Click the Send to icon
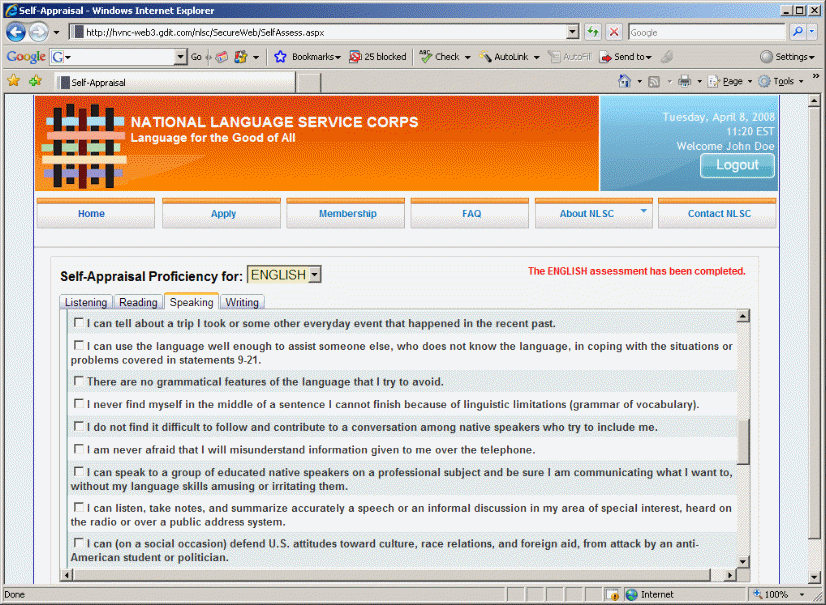This screenshot has width=826, height=605. click(x=605, y=57)
